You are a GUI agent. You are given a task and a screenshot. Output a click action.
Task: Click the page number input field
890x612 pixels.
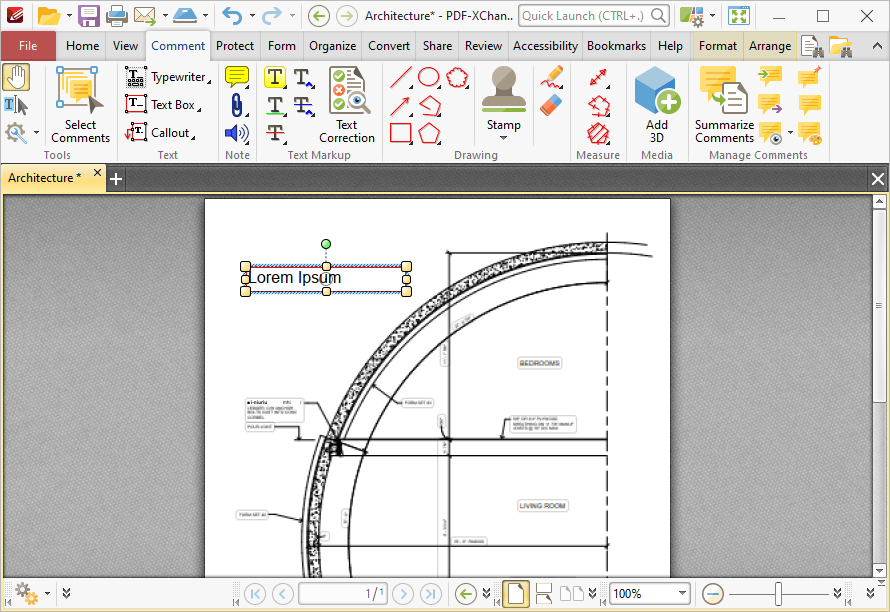click(x=343, y=594)
